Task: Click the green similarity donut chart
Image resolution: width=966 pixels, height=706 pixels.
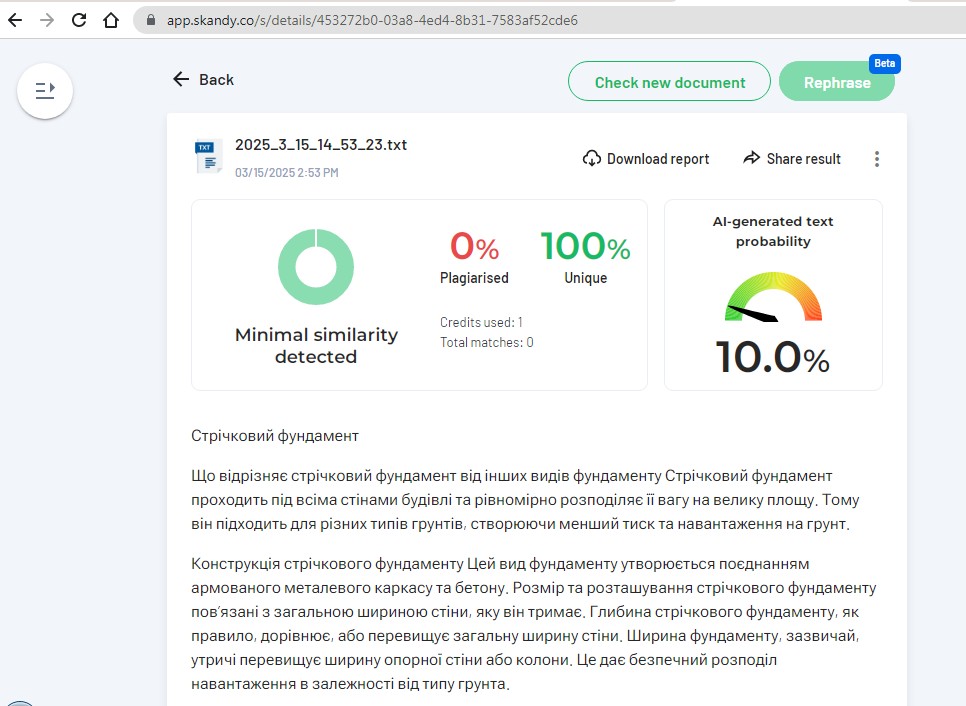Action: [x=316, y=267]
